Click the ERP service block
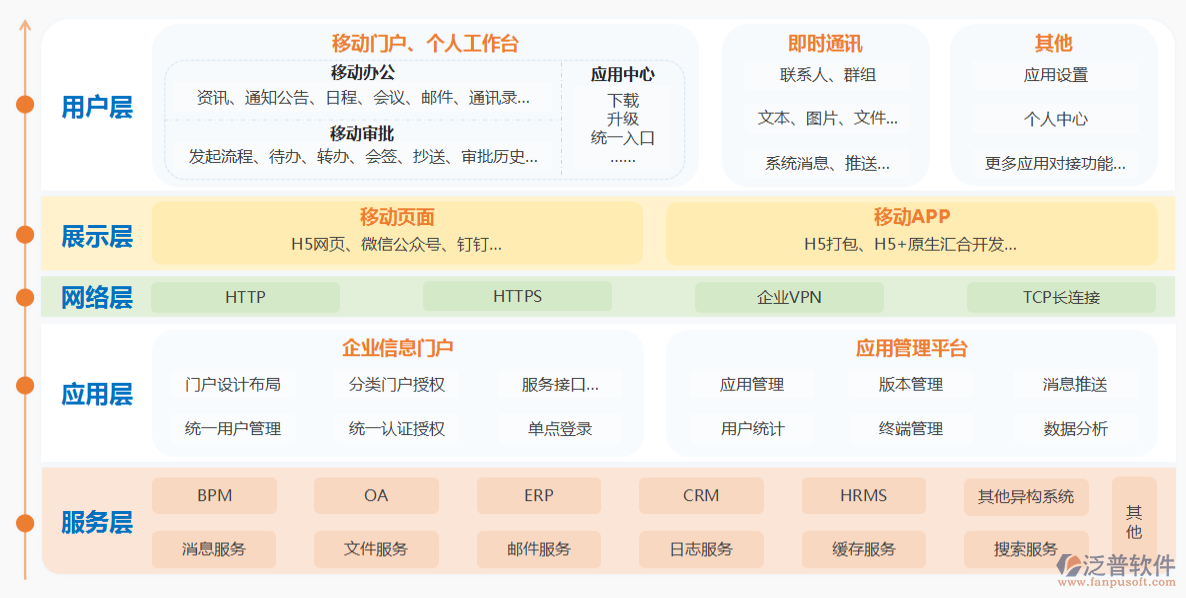 538,495
